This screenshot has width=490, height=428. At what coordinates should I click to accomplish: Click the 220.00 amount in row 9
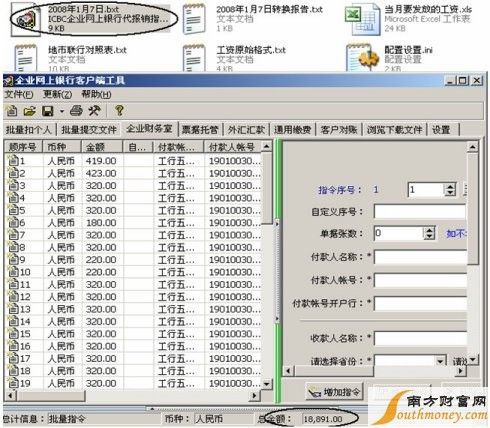[101, 260]
